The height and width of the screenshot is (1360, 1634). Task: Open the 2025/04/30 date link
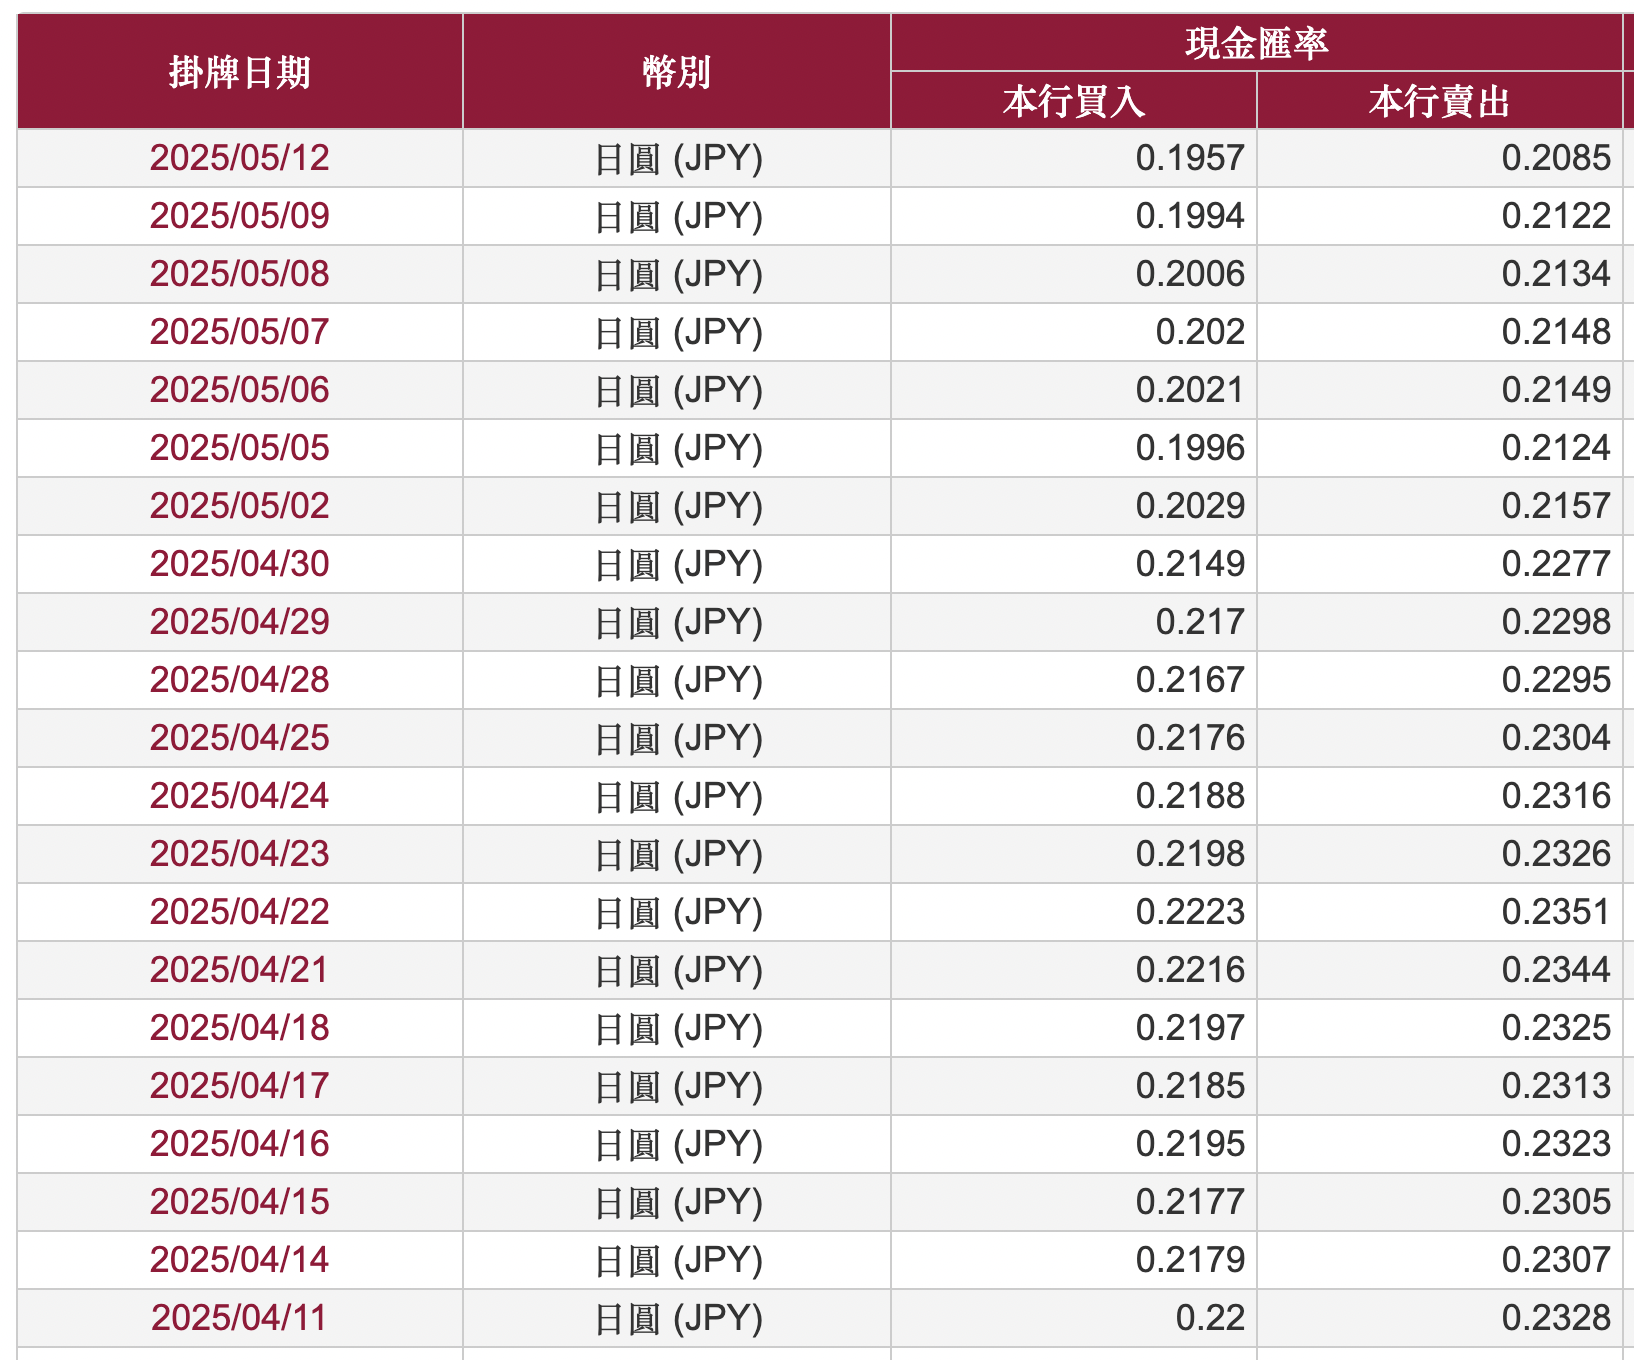pyautogui.click(x=239, y=564)
